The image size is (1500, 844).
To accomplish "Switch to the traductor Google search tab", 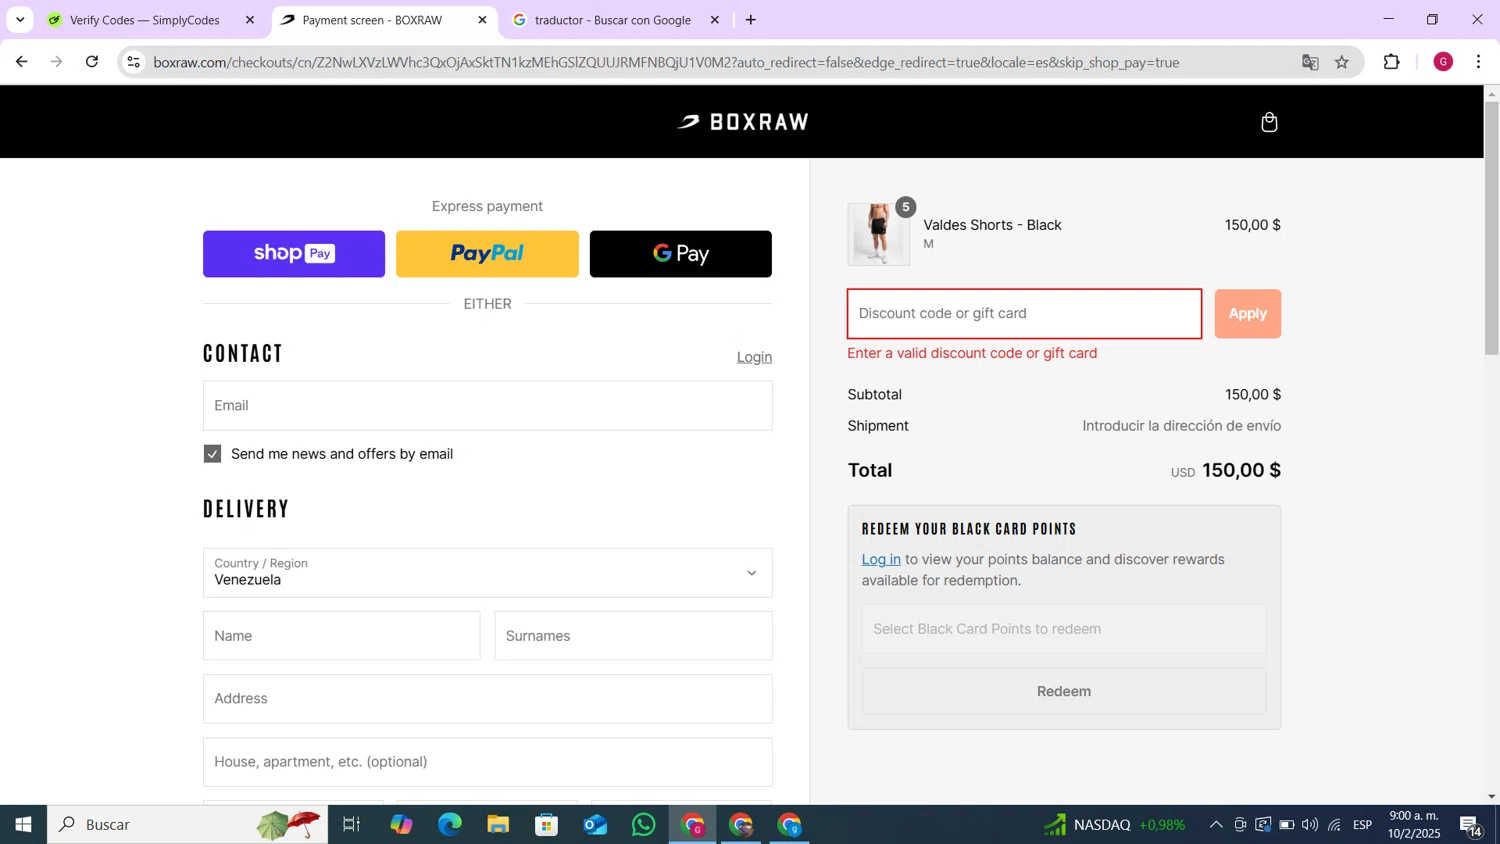I will pyautogui.click(x=613, y=20).
